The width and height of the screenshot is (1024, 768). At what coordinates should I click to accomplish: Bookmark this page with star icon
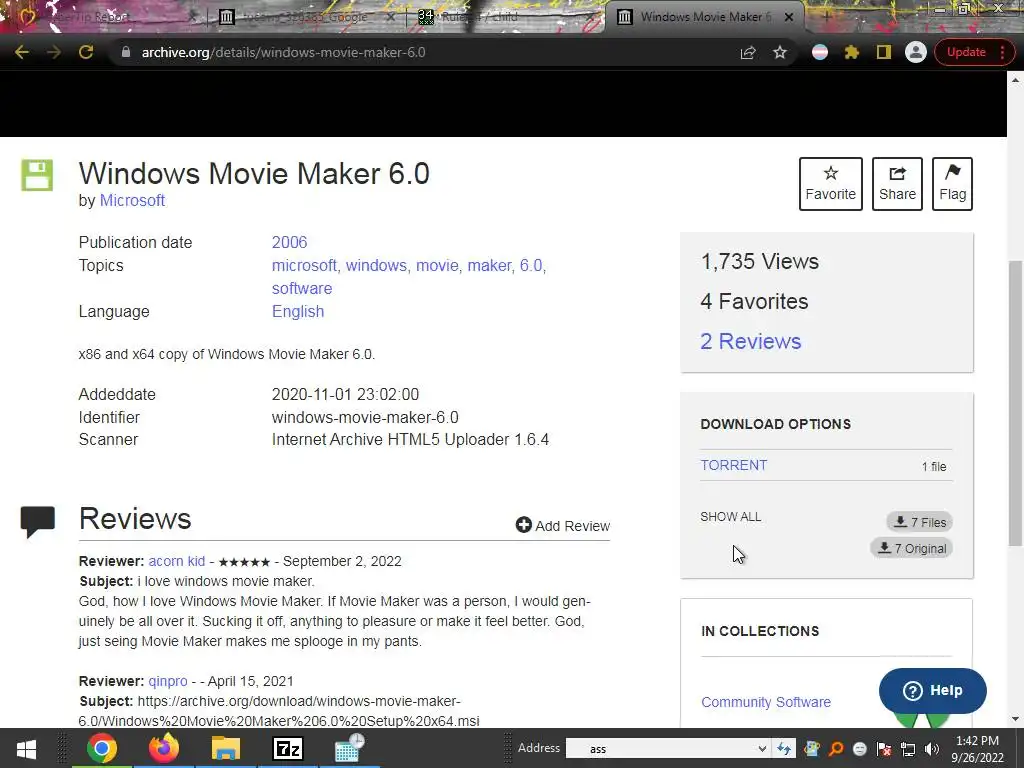click(x=780, y=52)
